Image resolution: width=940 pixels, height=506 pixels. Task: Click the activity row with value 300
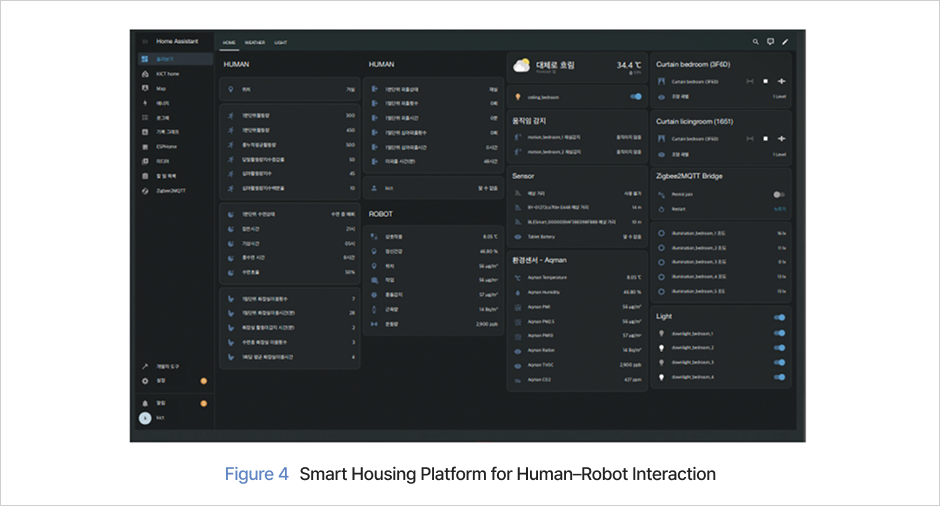point(290,115)
